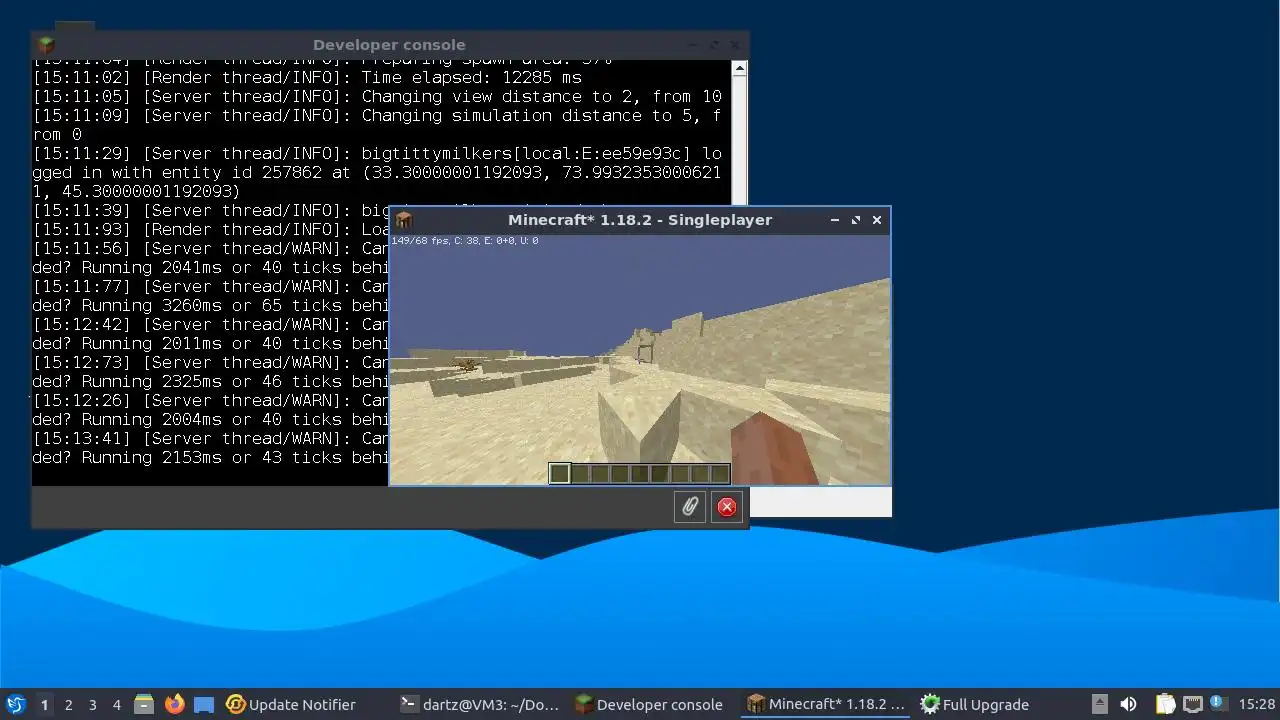Viewport: 1280px width, 720px height.
Task: Click the grass block icon in Developer console title bar
Action: click(45, 45)
